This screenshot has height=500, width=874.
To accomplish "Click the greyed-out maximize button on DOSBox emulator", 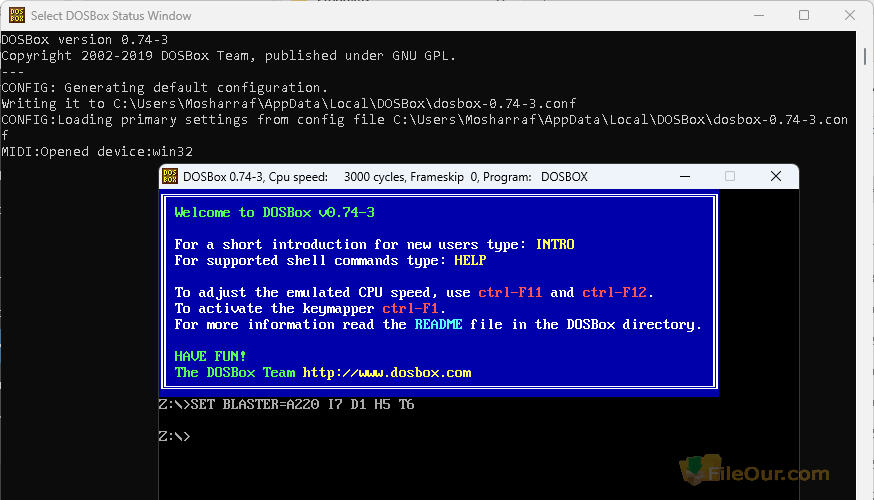I will click(x=730, y=177).
